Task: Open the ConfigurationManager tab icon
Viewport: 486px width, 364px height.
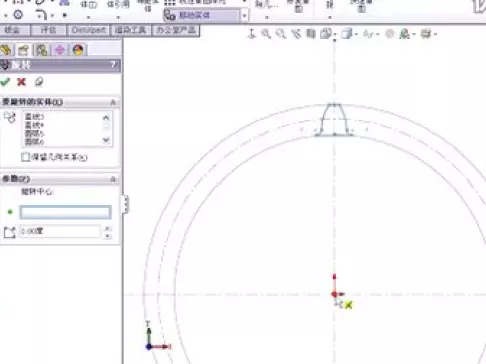Action: click(x=42, y=50)
